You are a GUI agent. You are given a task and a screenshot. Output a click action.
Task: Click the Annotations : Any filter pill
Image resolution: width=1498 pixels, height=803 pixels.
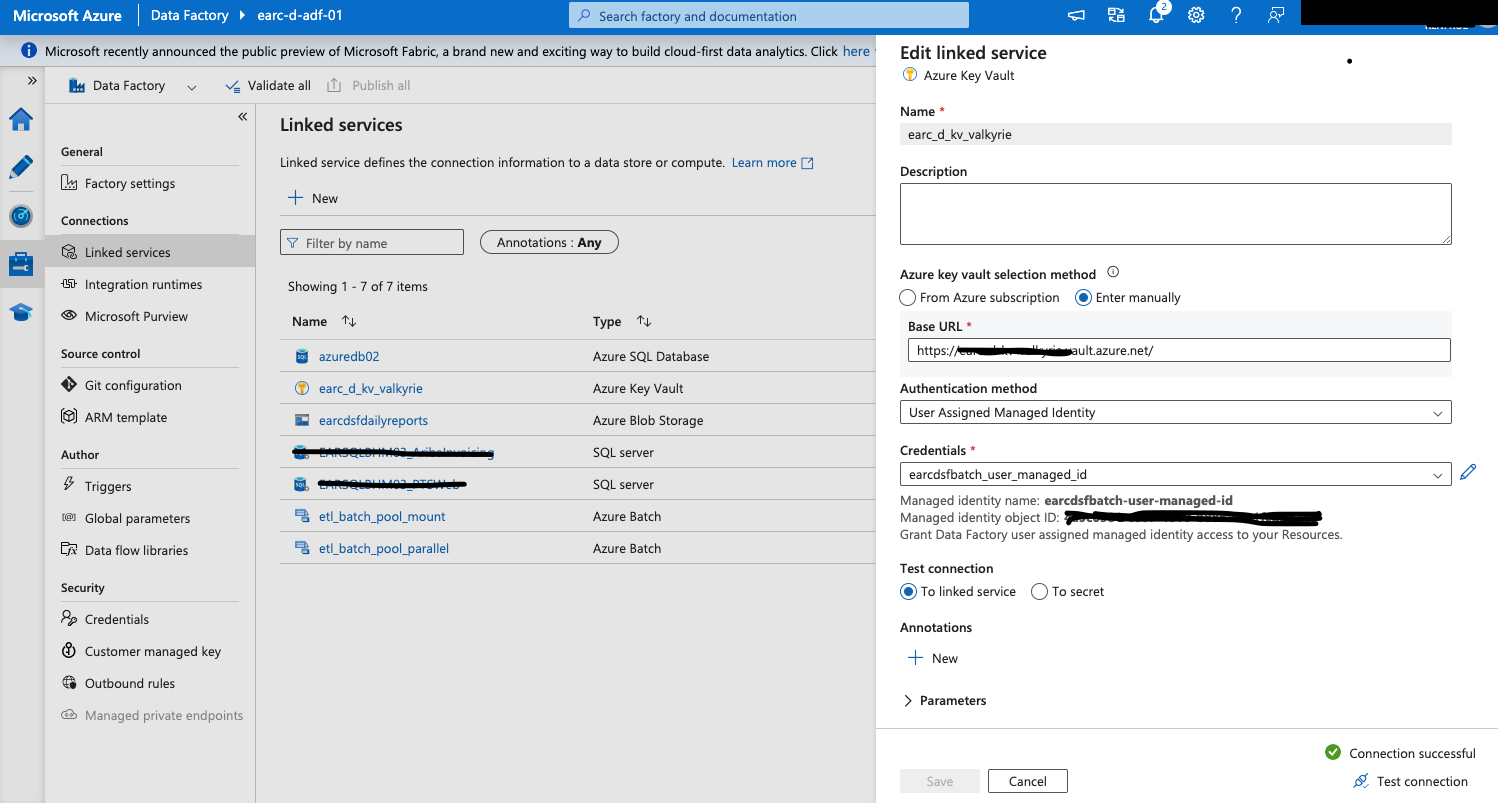pyautogui.click(x=549, y=242)
